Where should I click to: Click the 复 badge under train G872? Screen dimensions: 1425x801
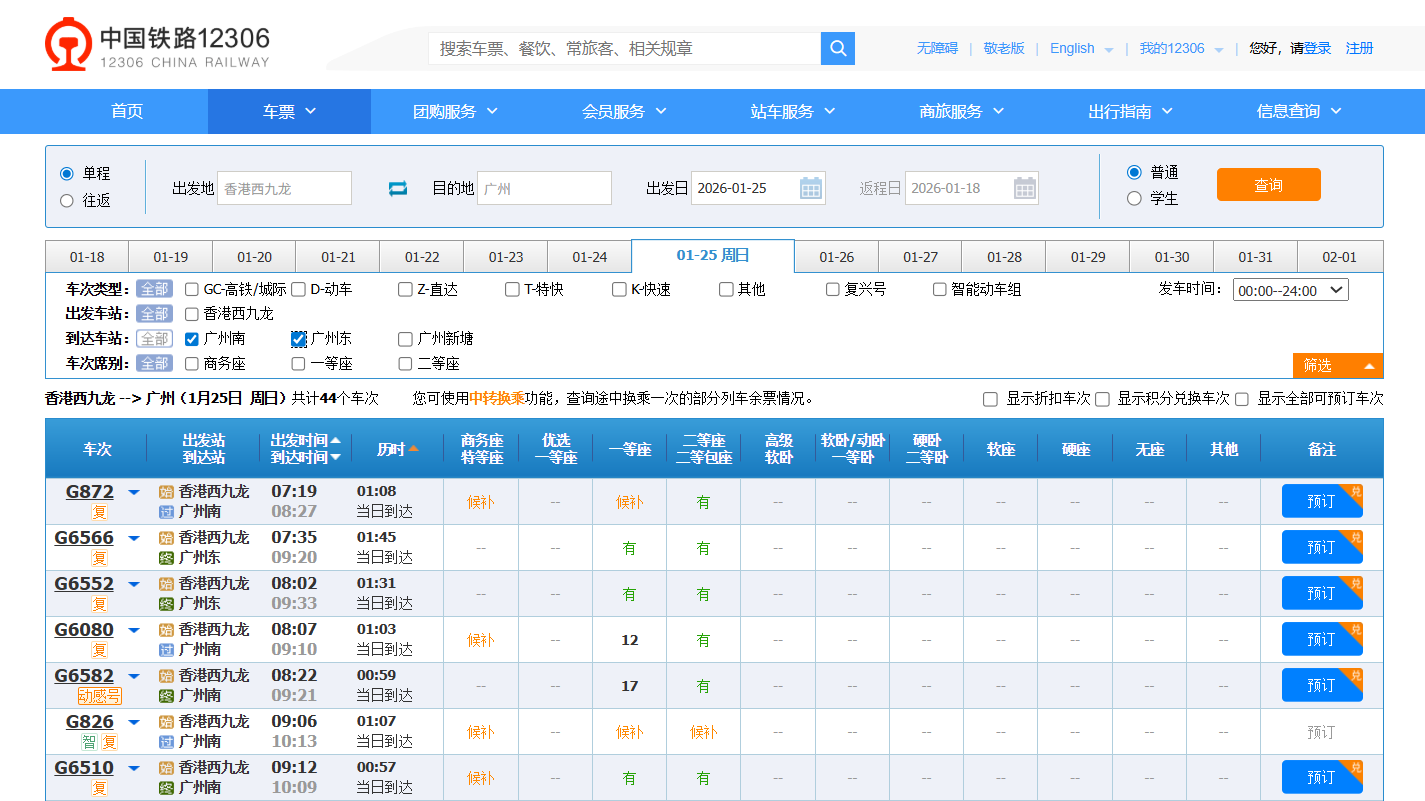(x=99, y=512)
